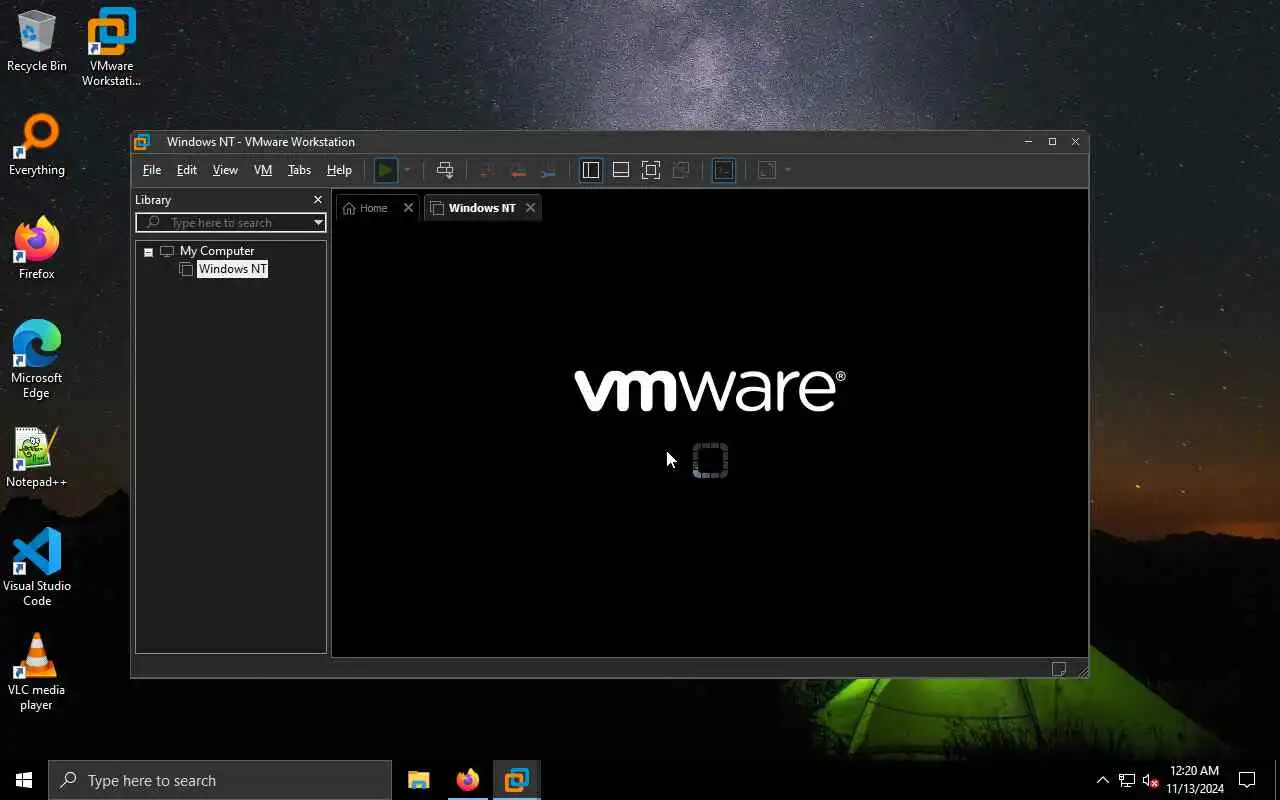Power on the virtual machine with the green play button
Viewport: 1280px width, 800px height.
(385, 170)
